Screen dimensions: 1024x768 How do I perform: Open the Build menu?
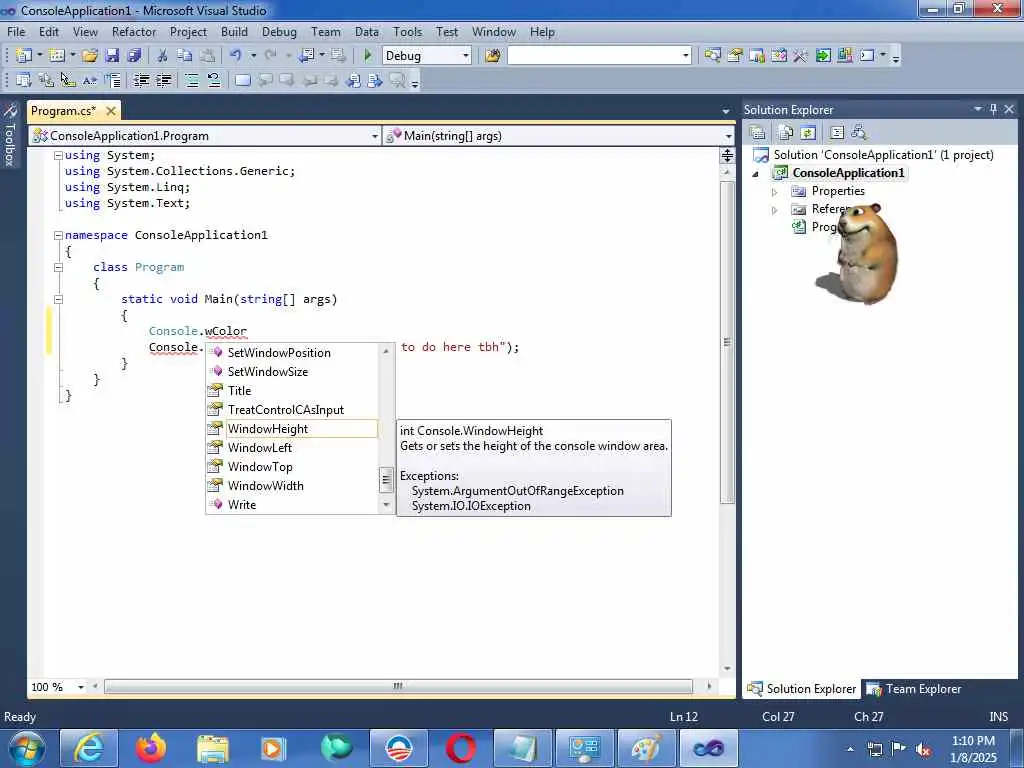(234, 31)
